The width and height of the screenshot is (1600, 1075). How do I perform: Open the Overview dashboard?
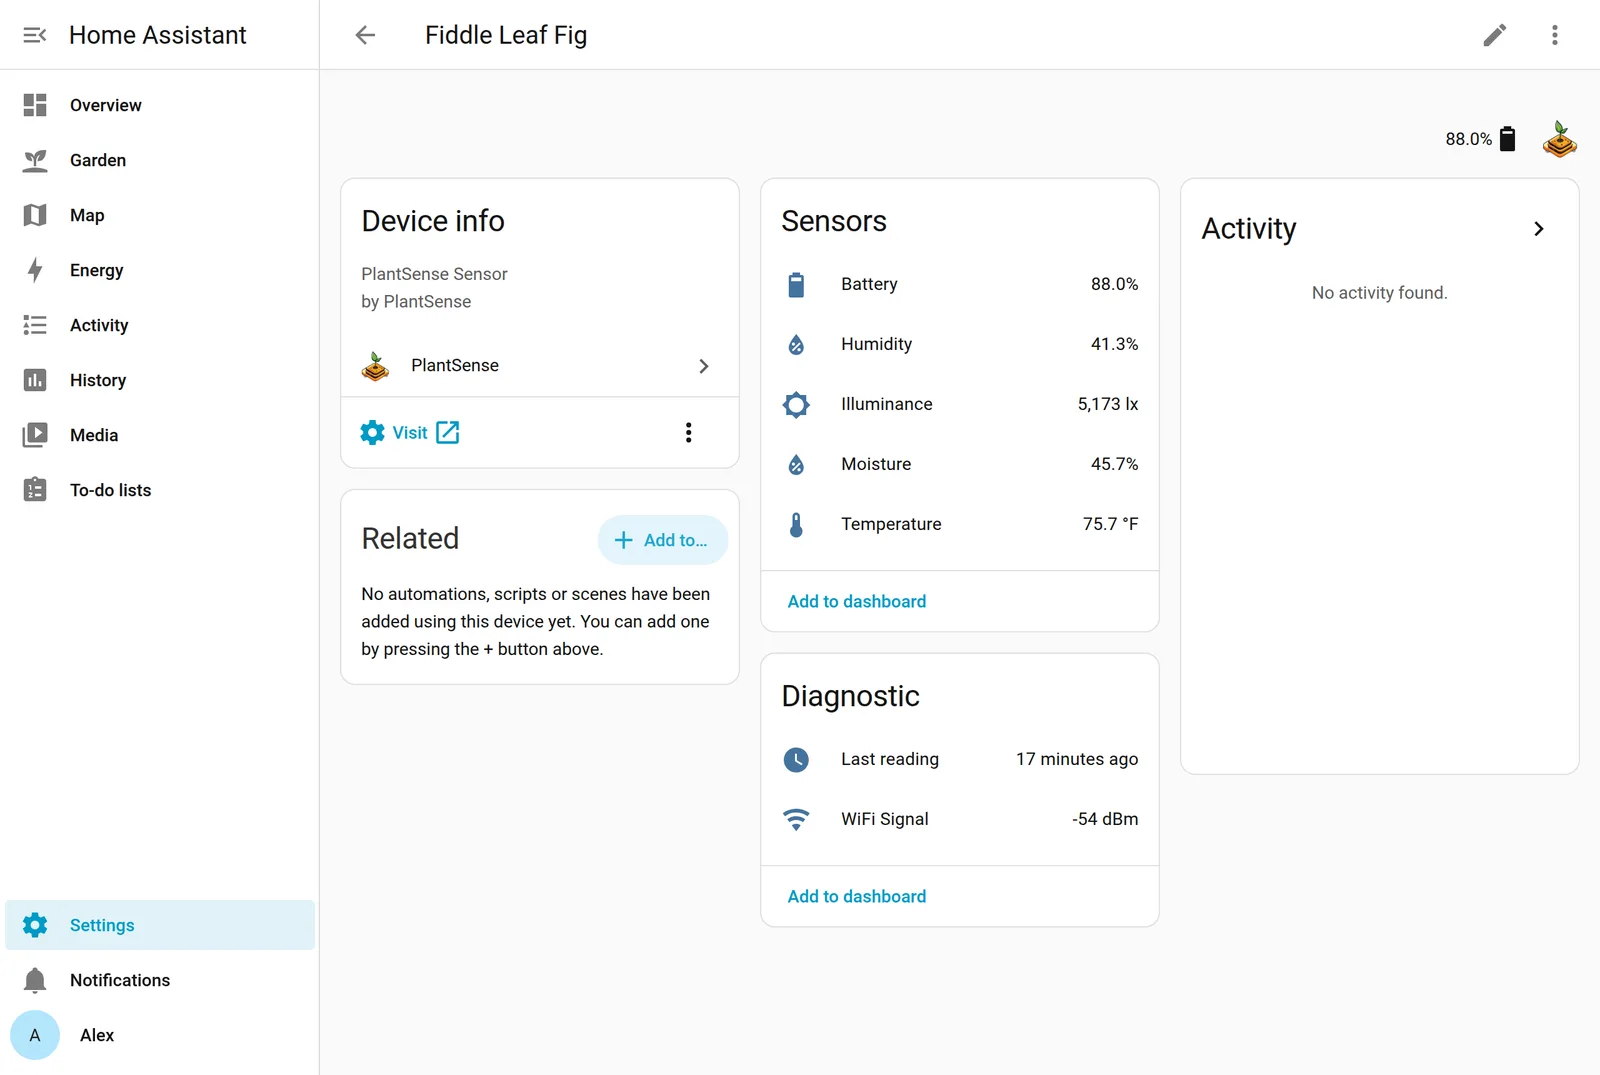coord(160,105)
